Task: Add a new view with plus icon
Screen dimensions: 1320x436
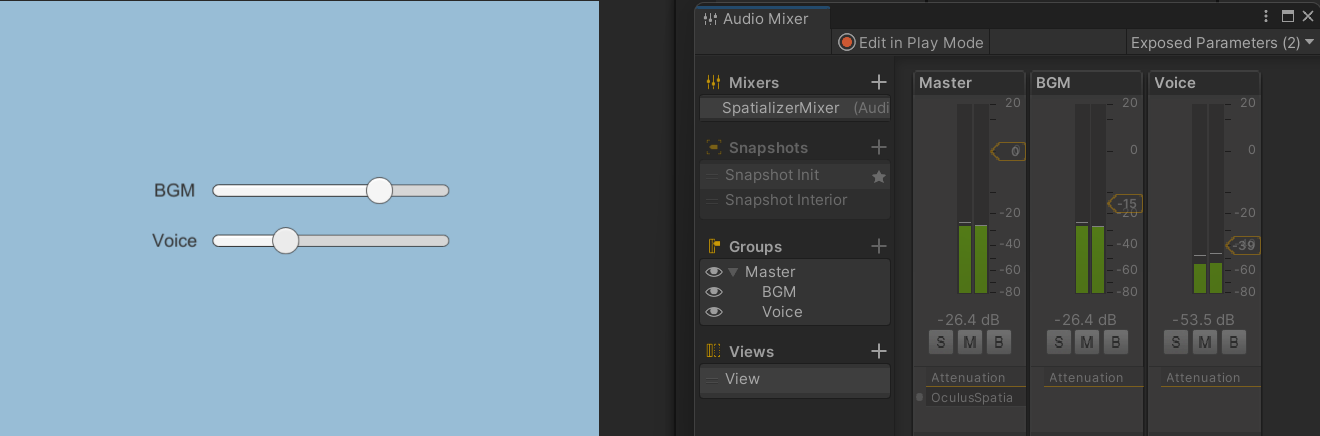Action: click(879, 351)
